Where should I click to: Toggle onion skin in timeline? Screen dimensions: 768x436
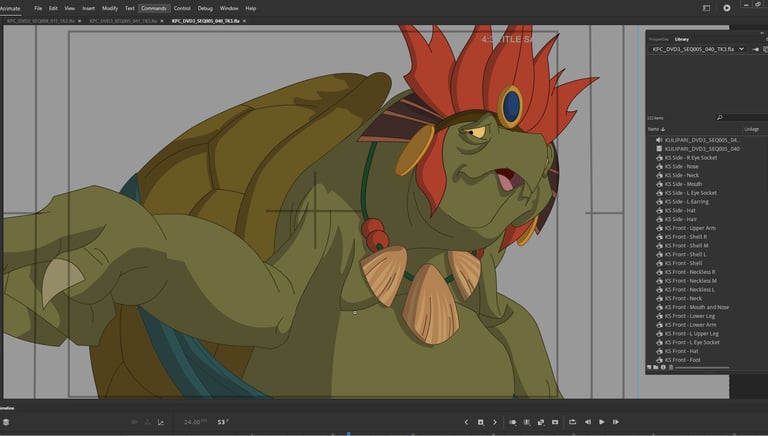(512, 422)
